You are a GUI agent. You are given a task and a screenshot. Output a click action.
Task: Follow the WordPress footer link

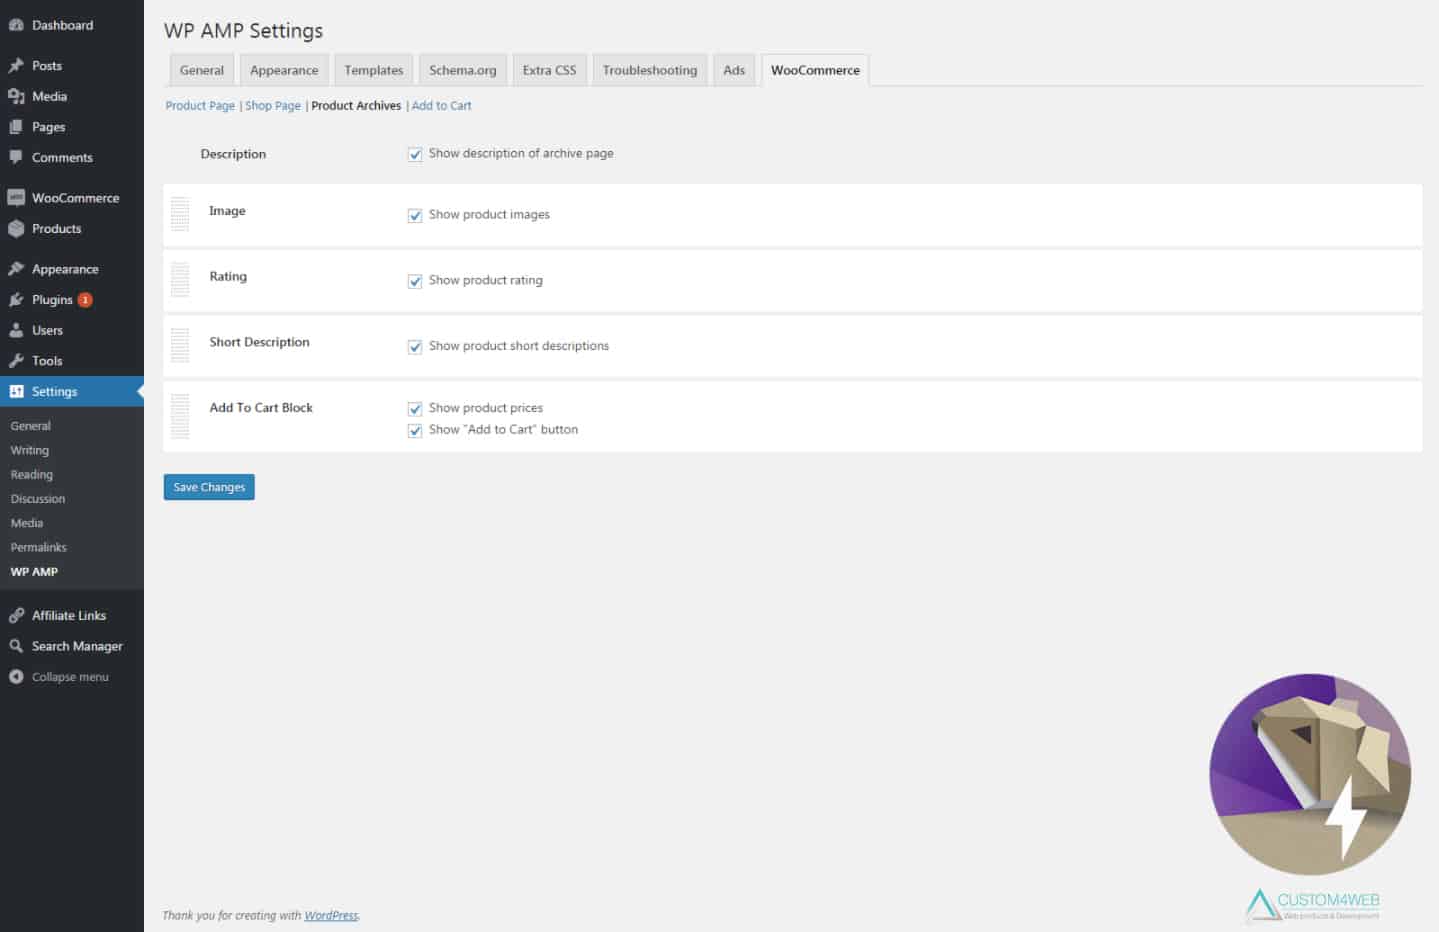tap(331, 915)
